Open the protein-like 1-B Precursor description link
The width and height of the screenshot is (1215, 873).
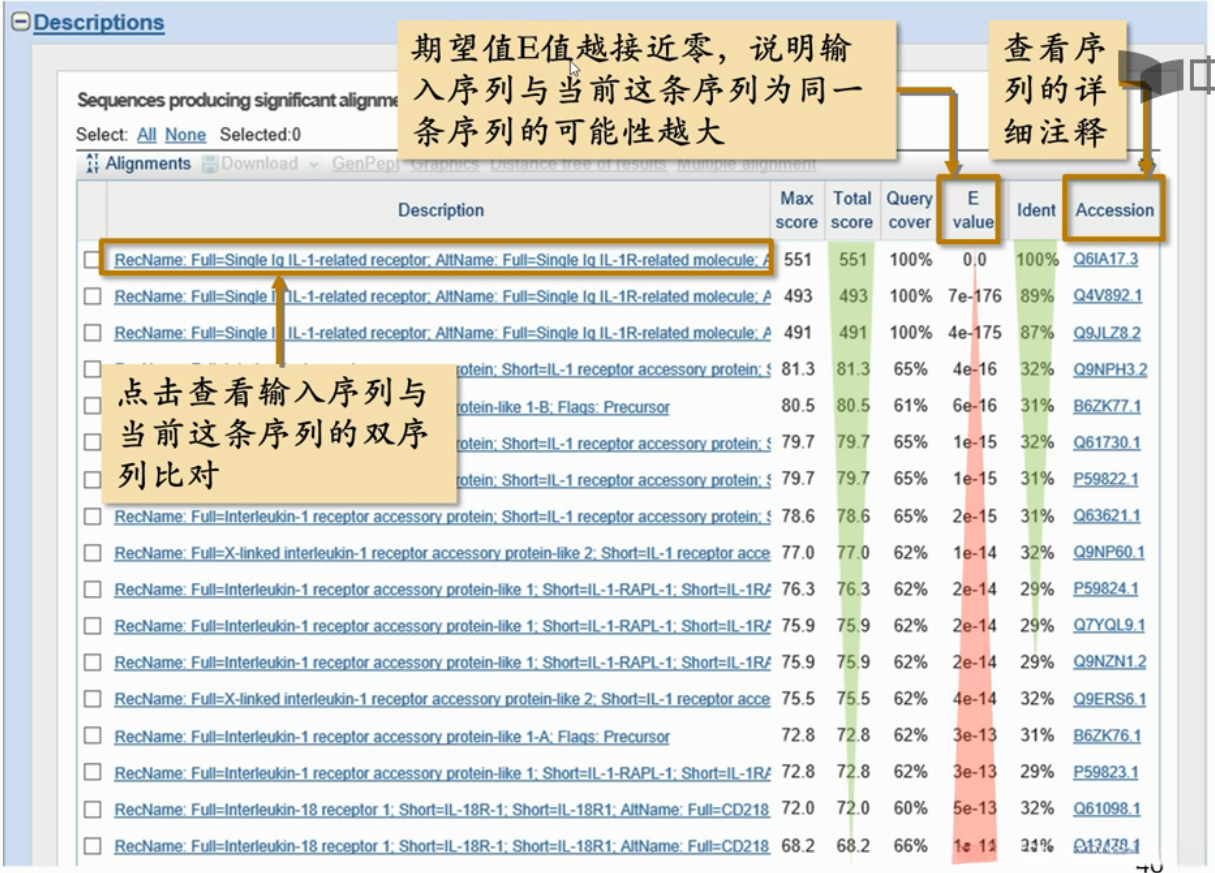(564, 407)
